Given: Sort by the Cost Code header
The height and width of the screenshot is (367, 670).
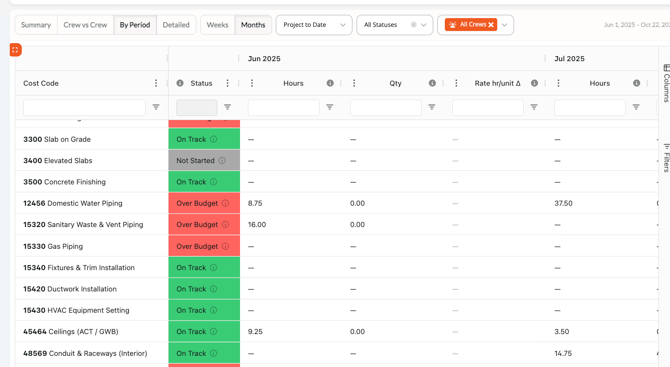Looking at the screenshot, I should point(41,83).
